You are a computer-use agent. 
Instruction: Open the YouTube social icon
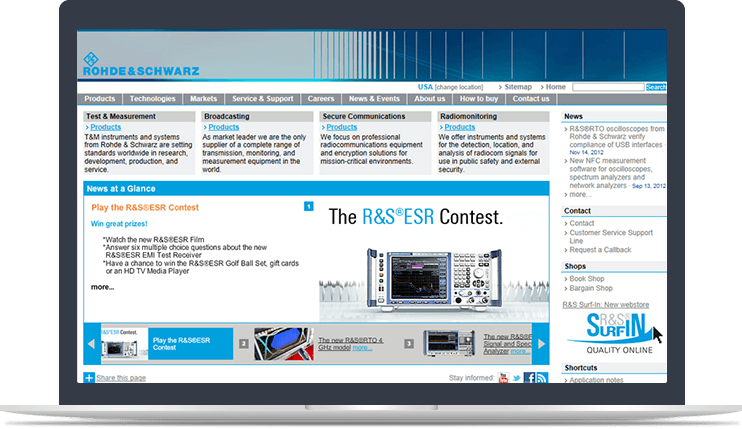[504, 378]
